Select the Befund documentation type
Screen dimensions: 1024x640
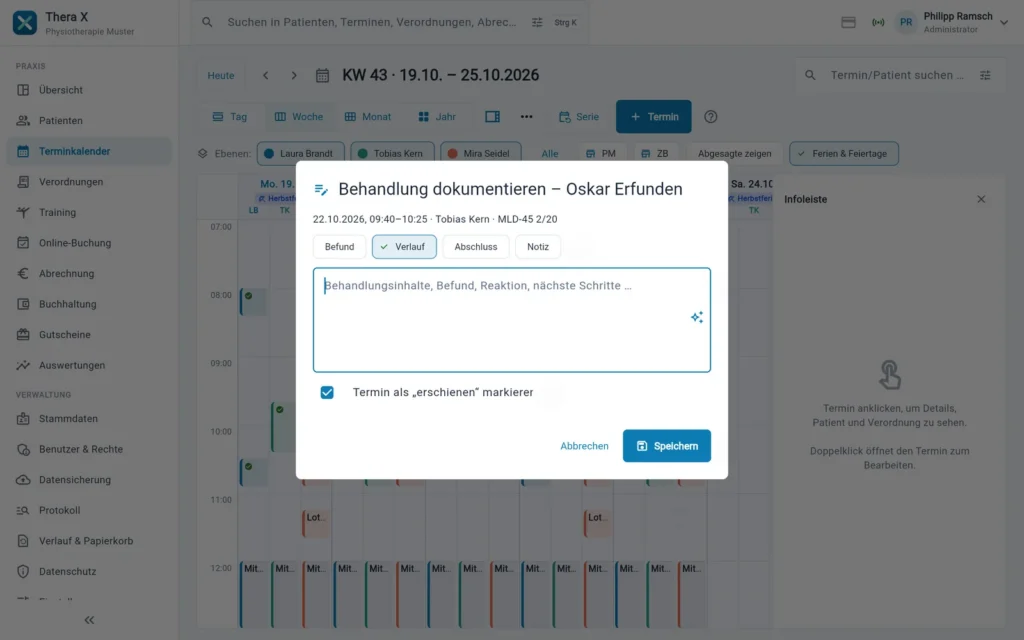click(x=340, y=247)
